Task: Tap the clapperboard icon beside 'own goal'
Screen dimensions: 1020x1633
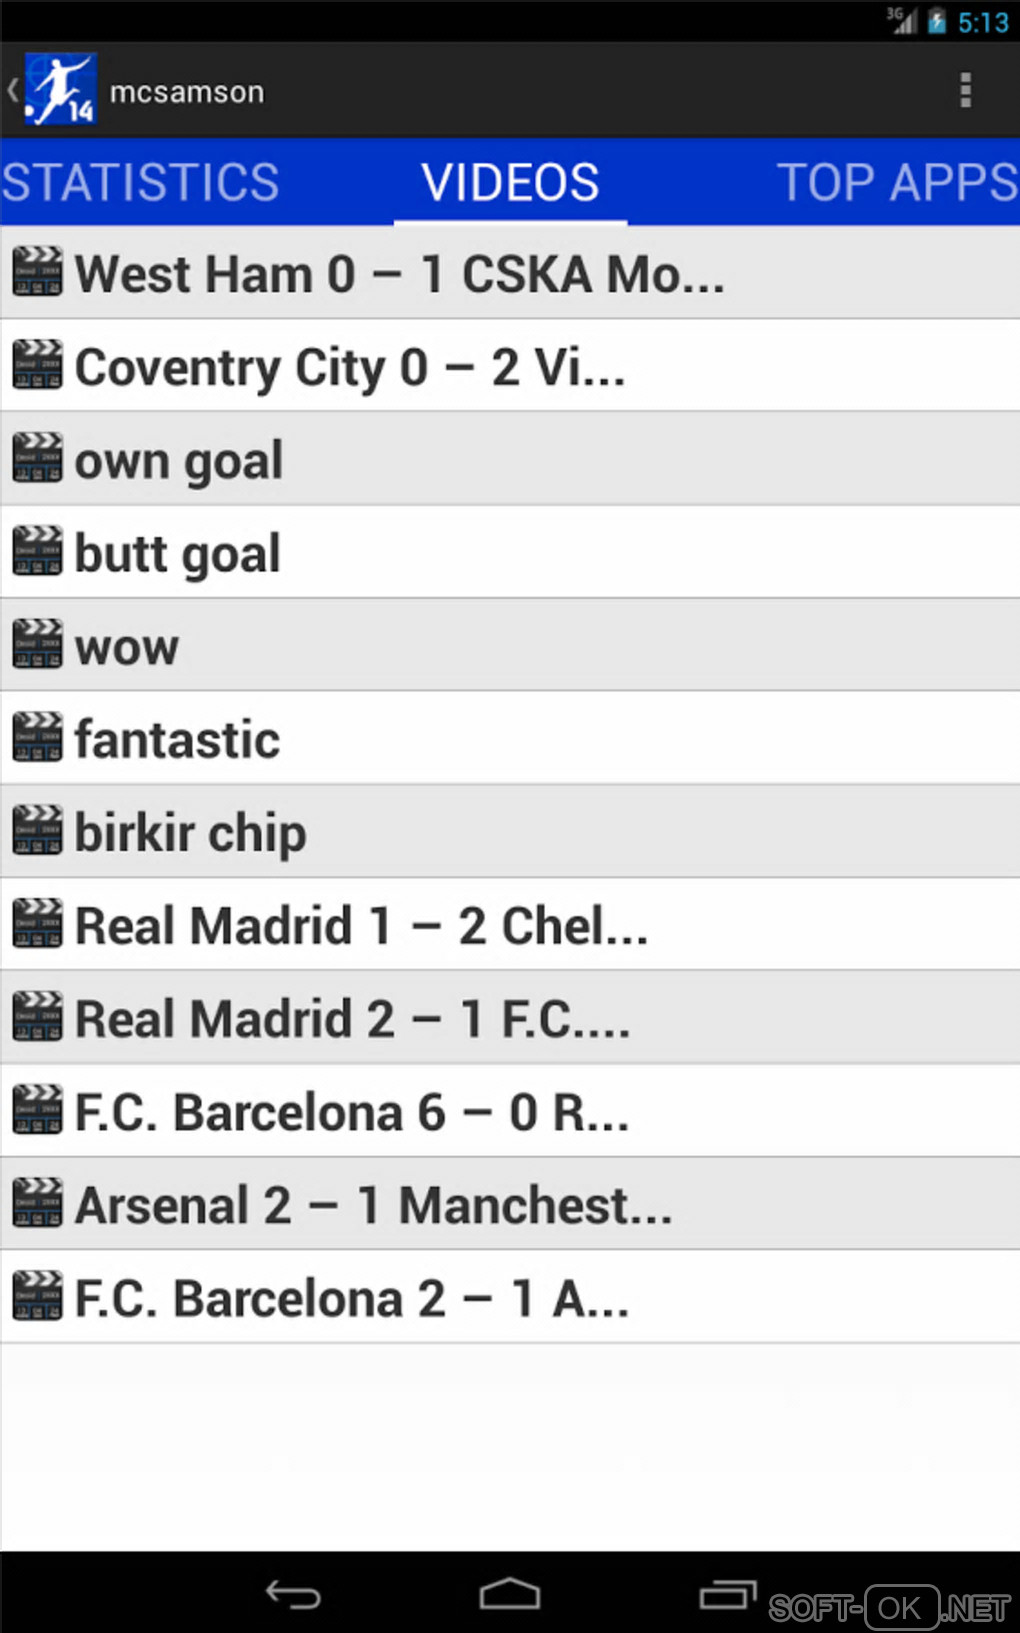Action: coord(38,458)
